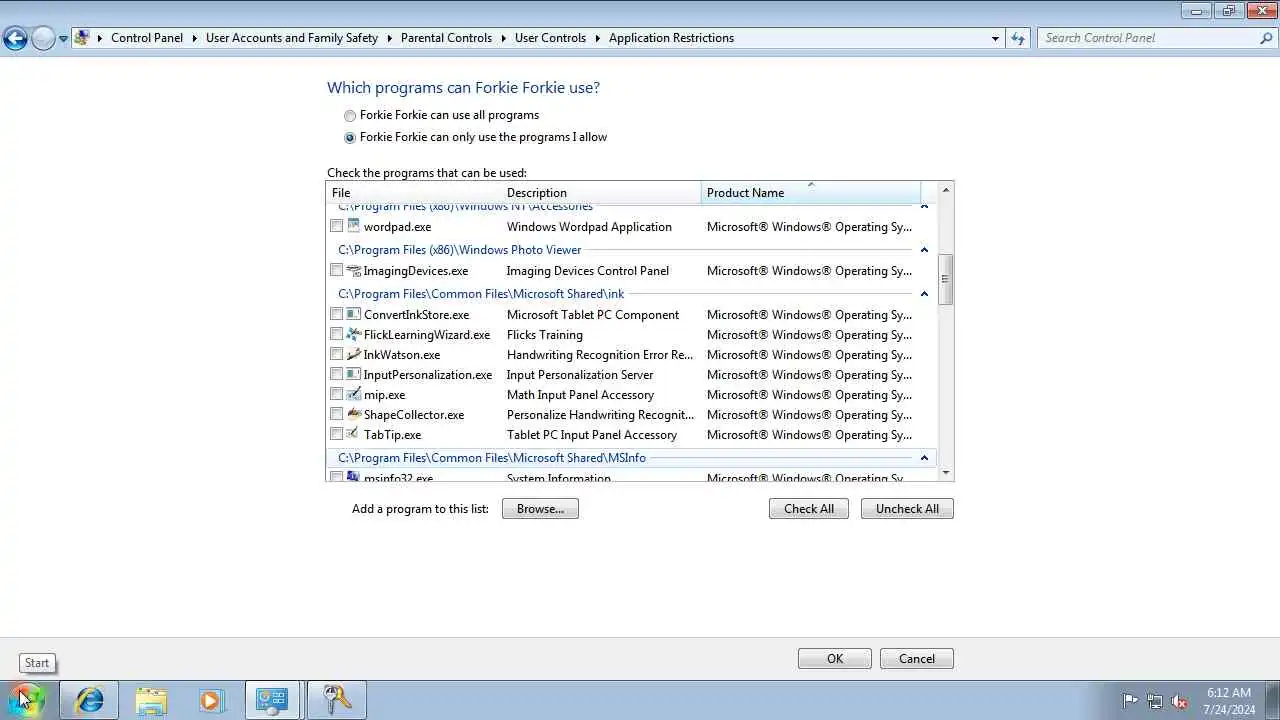
Task: Check the mip.exe checkbox
Action: [337, 394]
